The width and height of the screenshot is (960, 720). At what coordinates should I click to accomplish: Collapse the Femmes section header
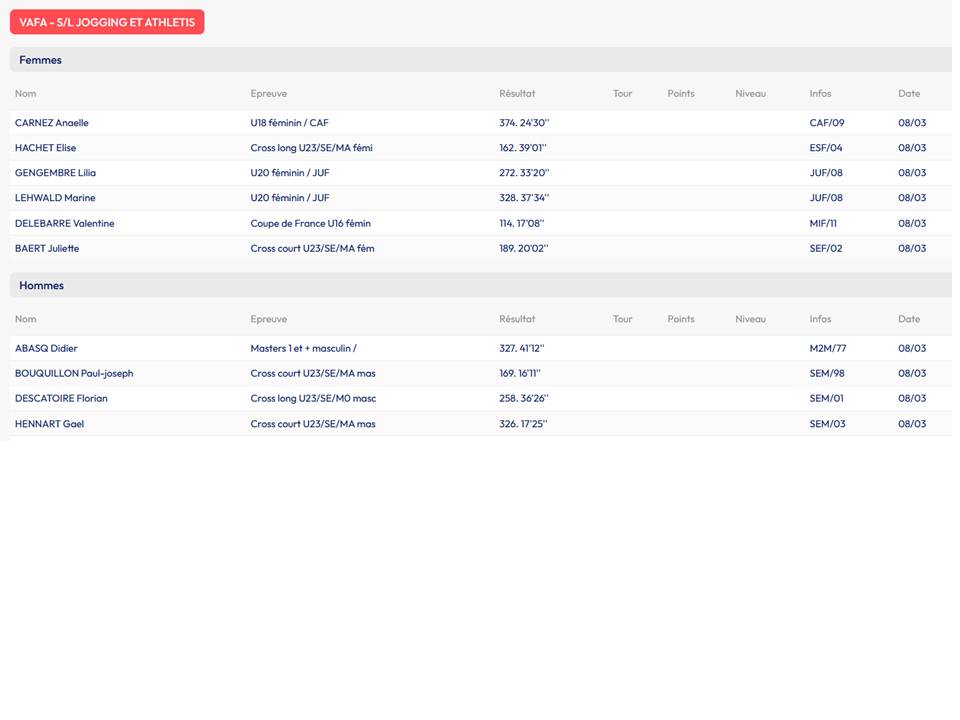(x=40, y=60)
